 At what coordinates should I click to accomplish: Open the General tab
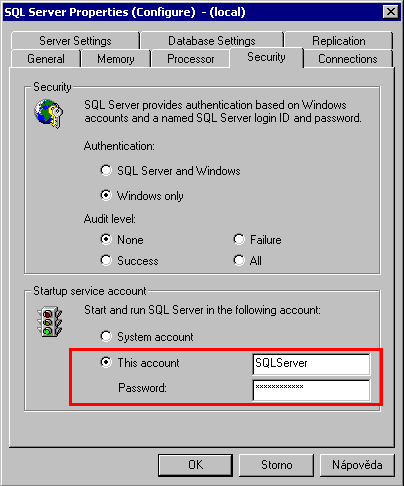point(46,59)
